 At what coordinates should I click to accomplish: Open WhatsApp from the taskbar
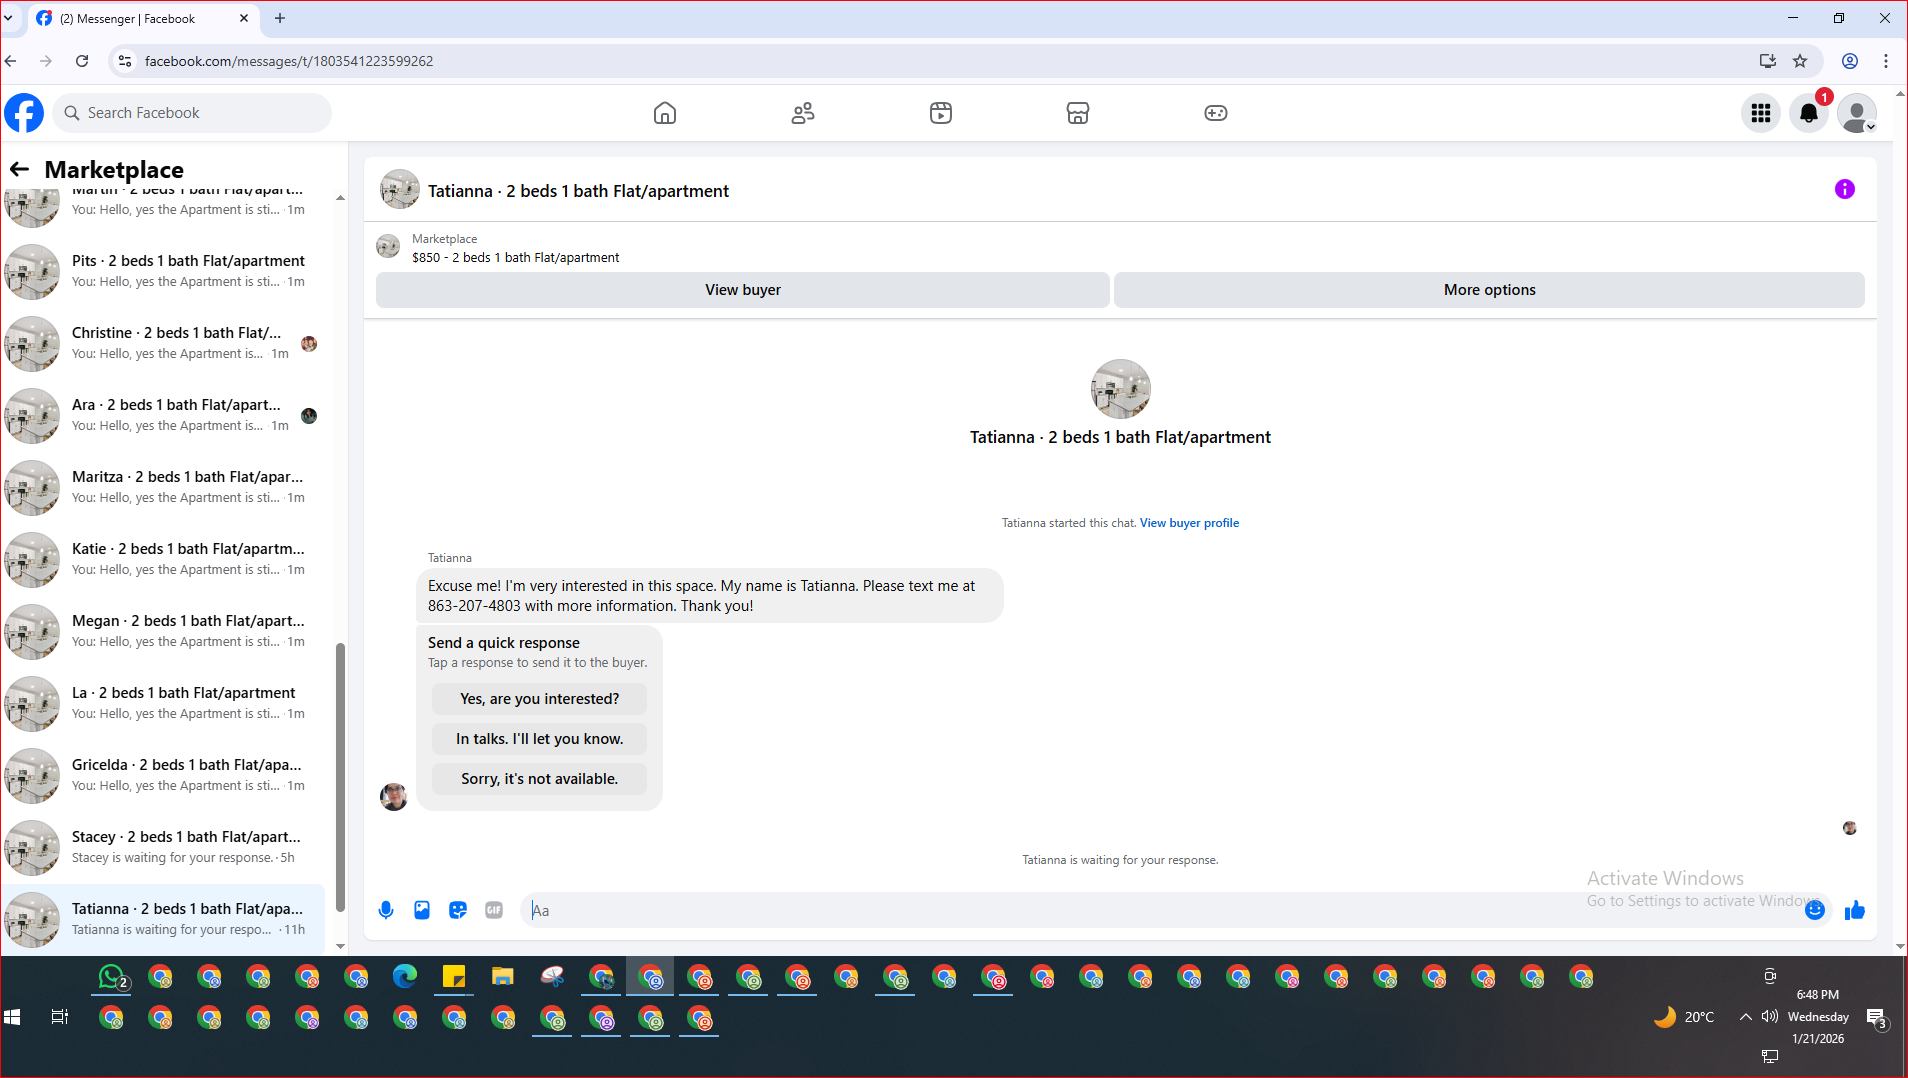click(112, 977)
